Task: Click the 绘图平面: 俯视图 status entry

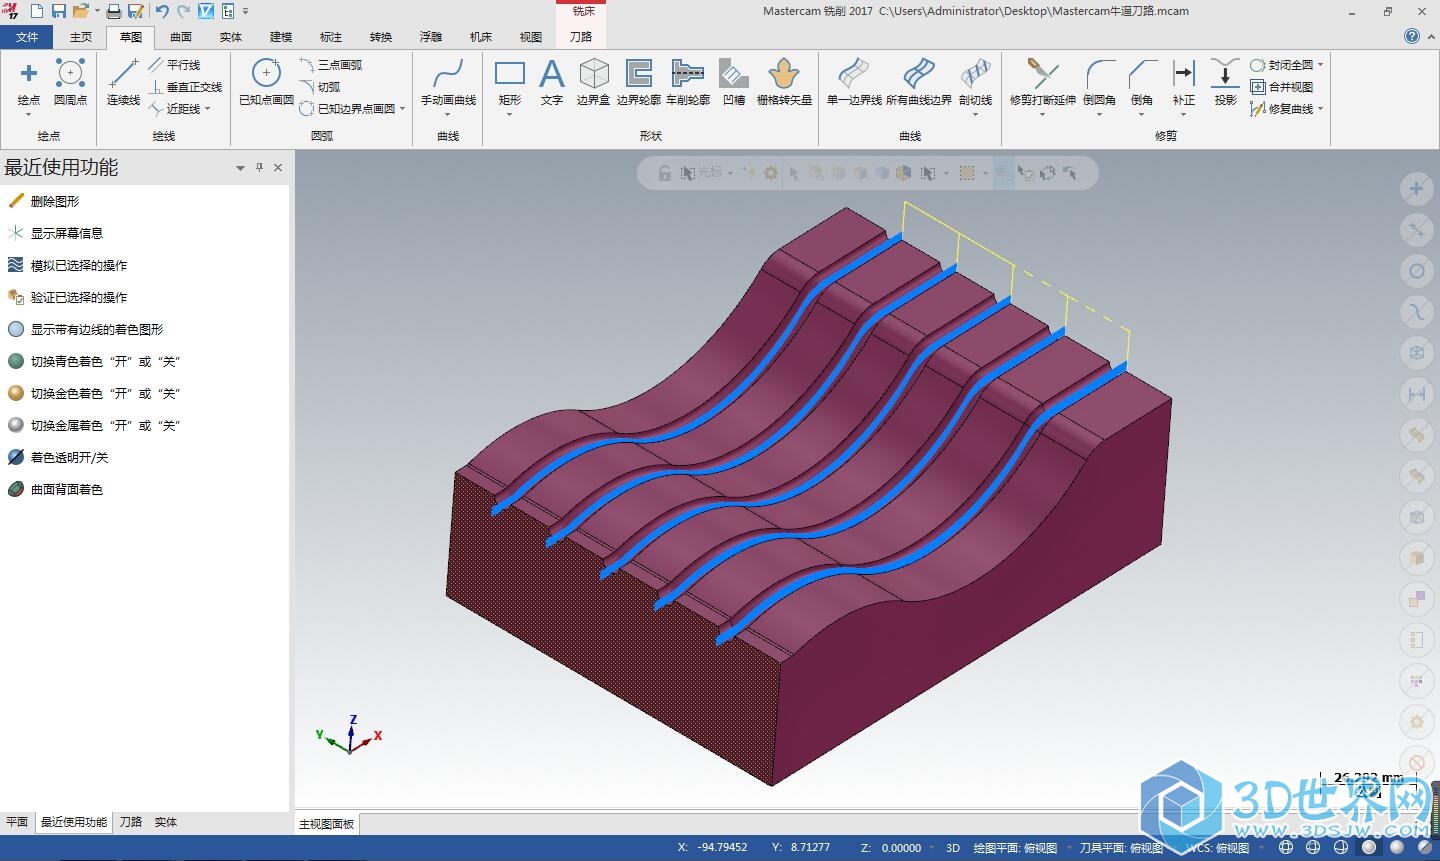Action: click(1015, 847)
